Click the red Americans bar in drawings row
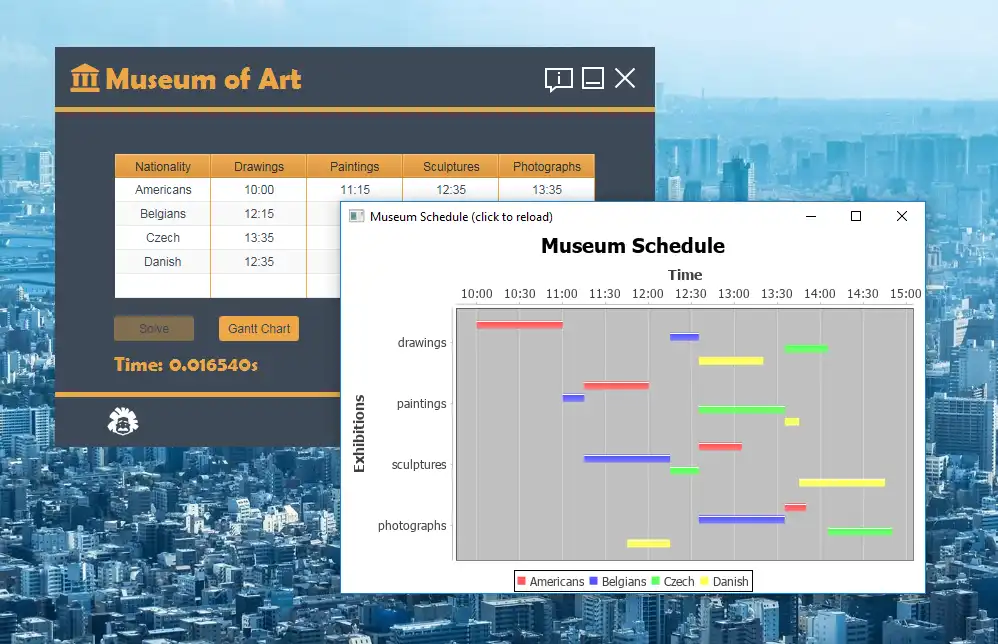 coord(519,325)
